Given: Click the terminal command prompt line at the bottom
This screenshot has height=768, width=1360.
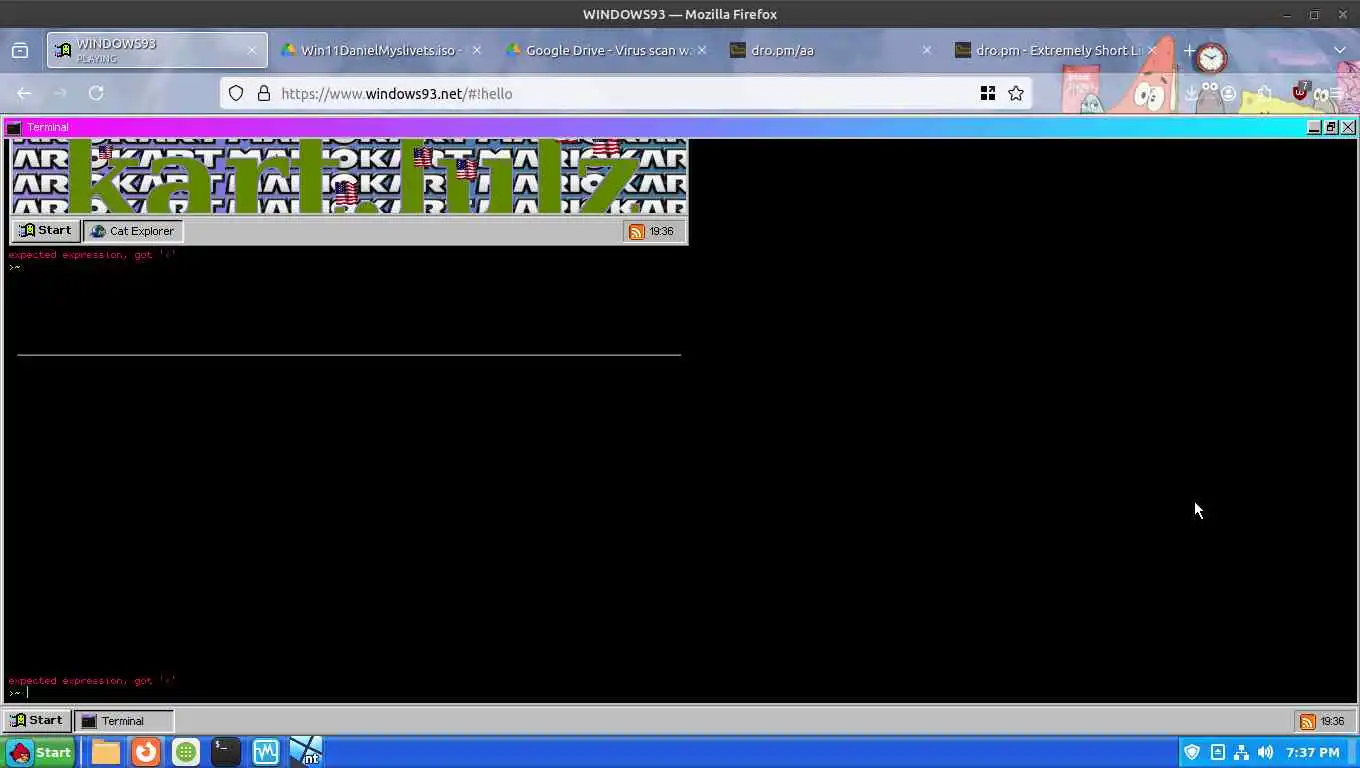Looking at the screenshot, I should pos(680,692).
